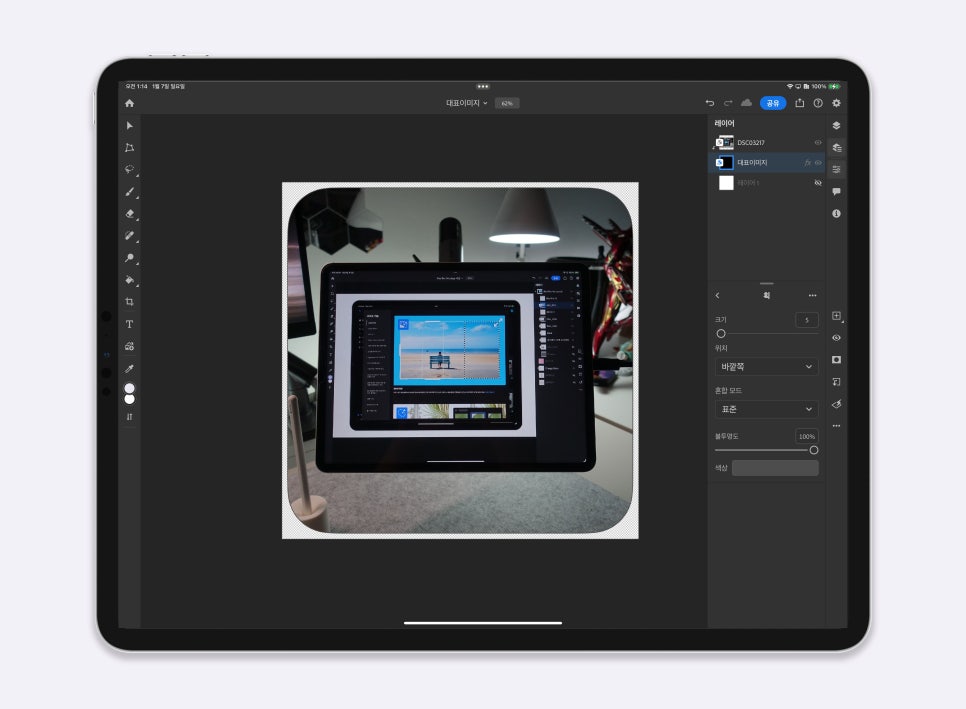
Task: Toggle layer visibility from taskbar eye
Action: [836, 338]
